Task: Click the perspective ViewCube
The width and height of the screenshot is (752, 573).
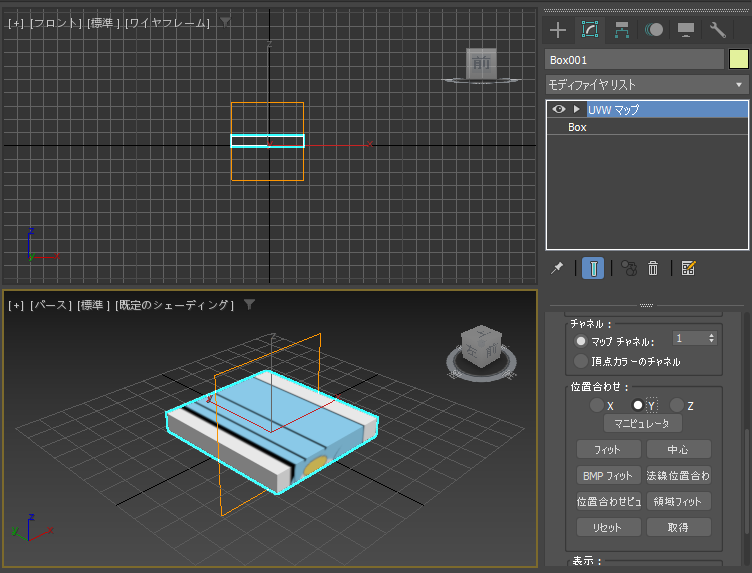Action: pos(481,346)
